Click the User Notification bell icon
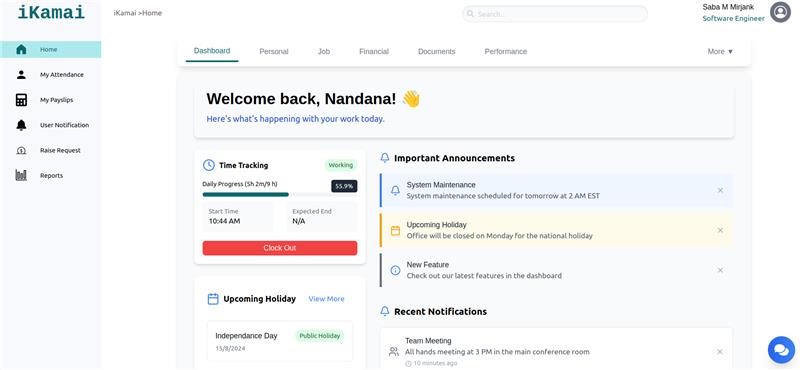Image resolution: width=800 pixels, height=370 pixels. [21, 125]
